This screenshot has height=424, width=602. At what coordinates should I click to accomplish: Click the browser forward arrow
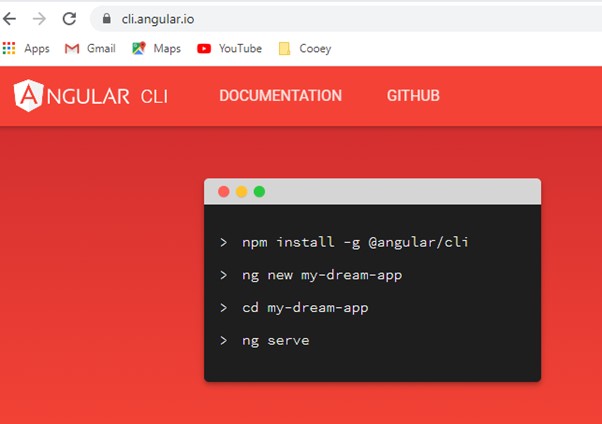pos(39,18)
